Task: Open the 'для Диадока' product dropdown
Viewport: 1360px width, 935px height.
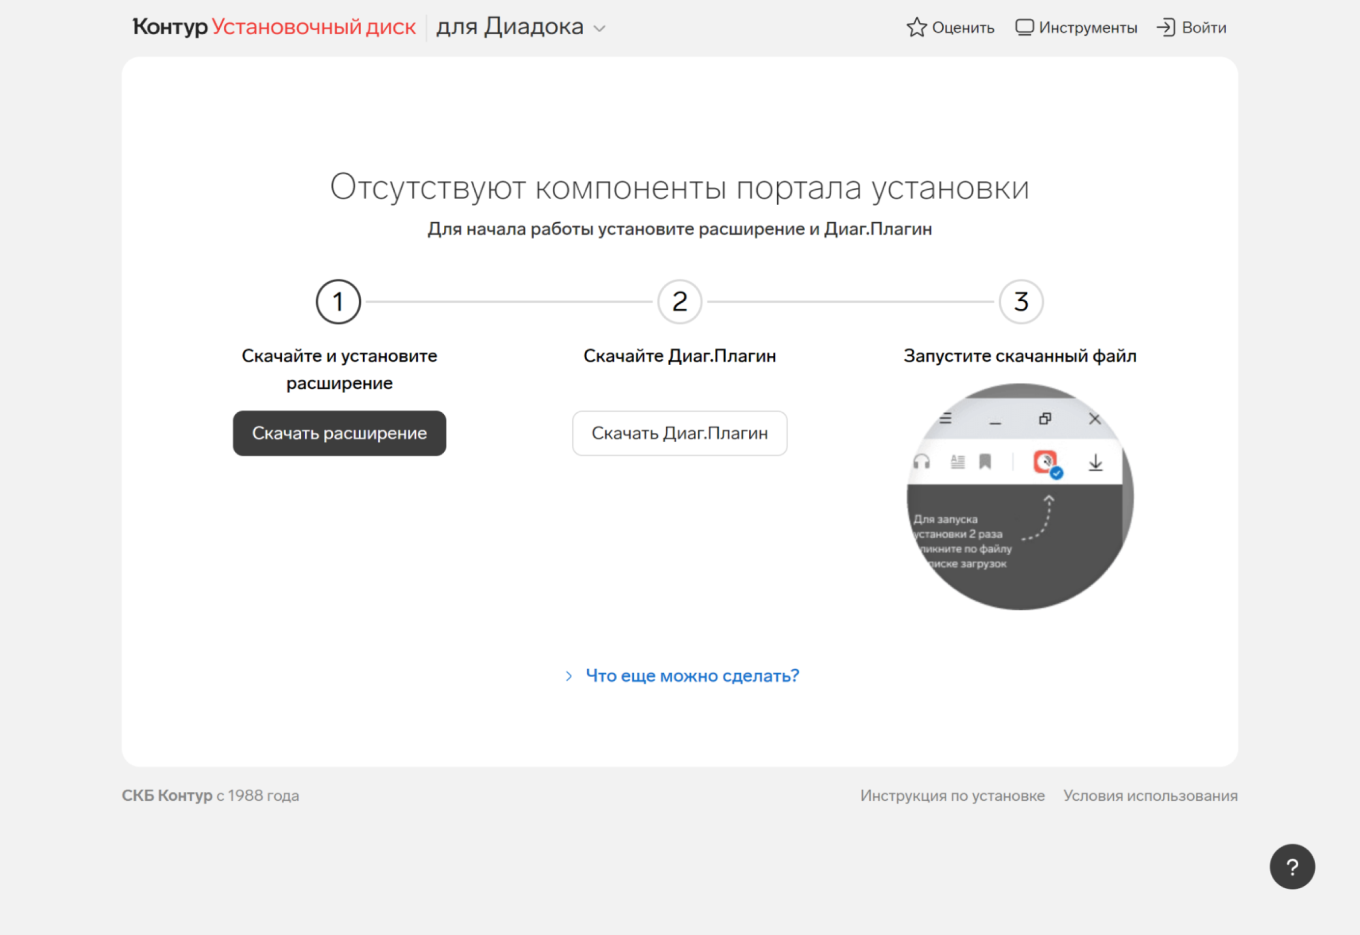Action: click(x=520, y=27)
